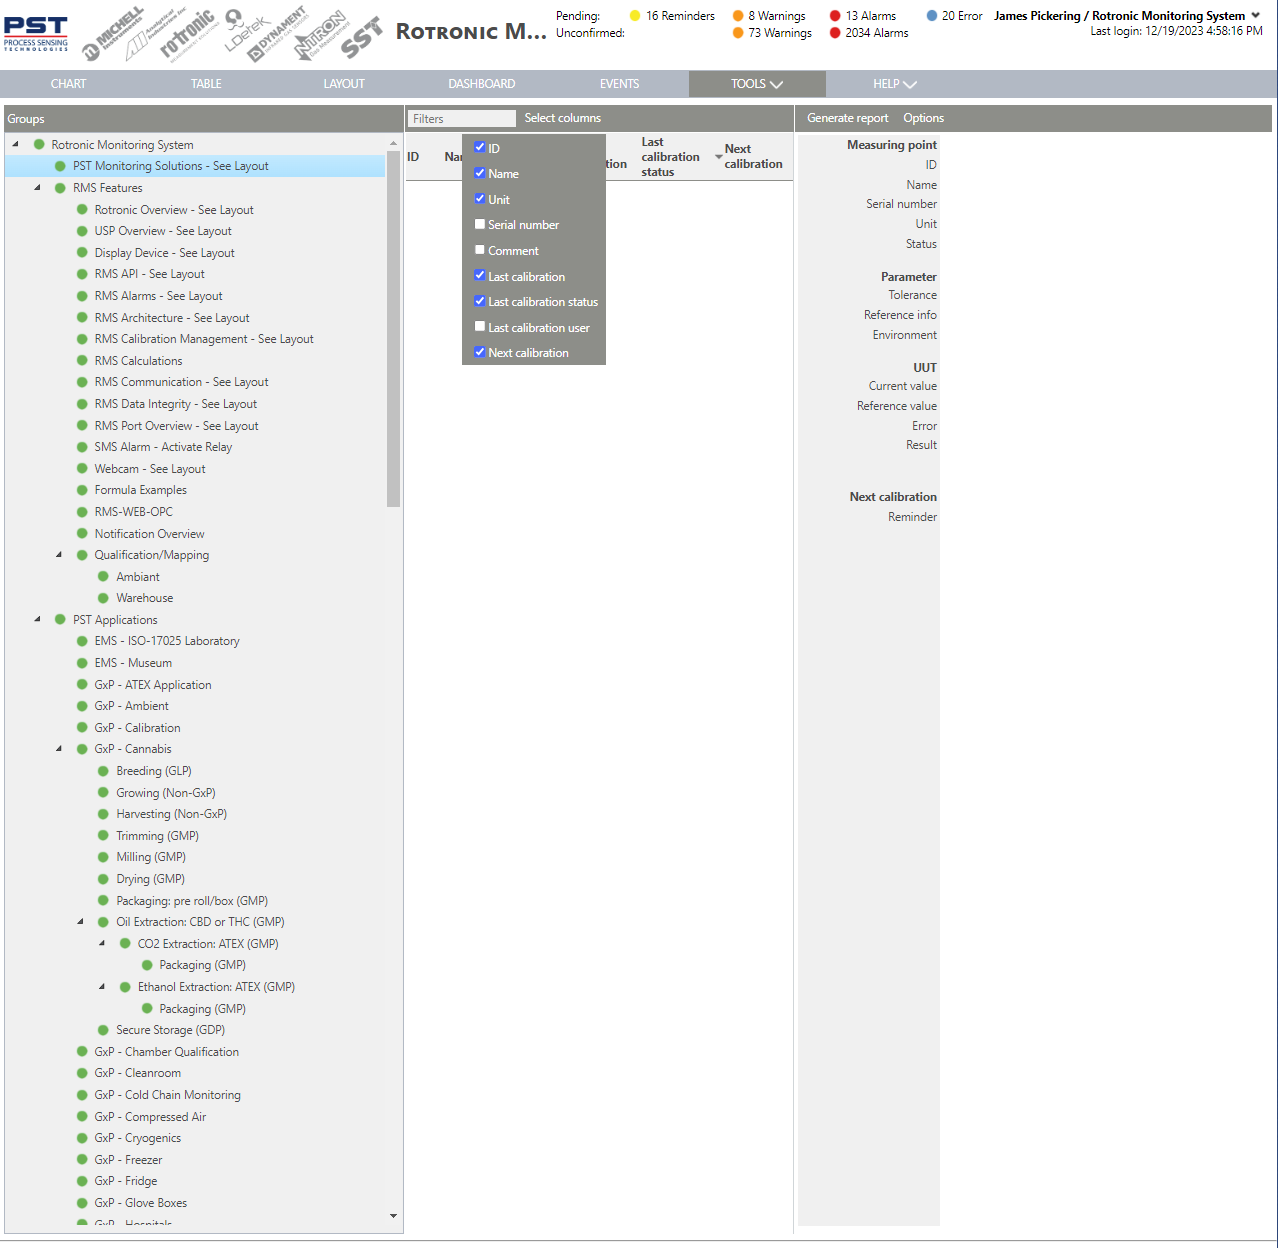Click green dot beside SMS Alarm - Activate Relay
1278x1248 pixels.
point(83,447)
